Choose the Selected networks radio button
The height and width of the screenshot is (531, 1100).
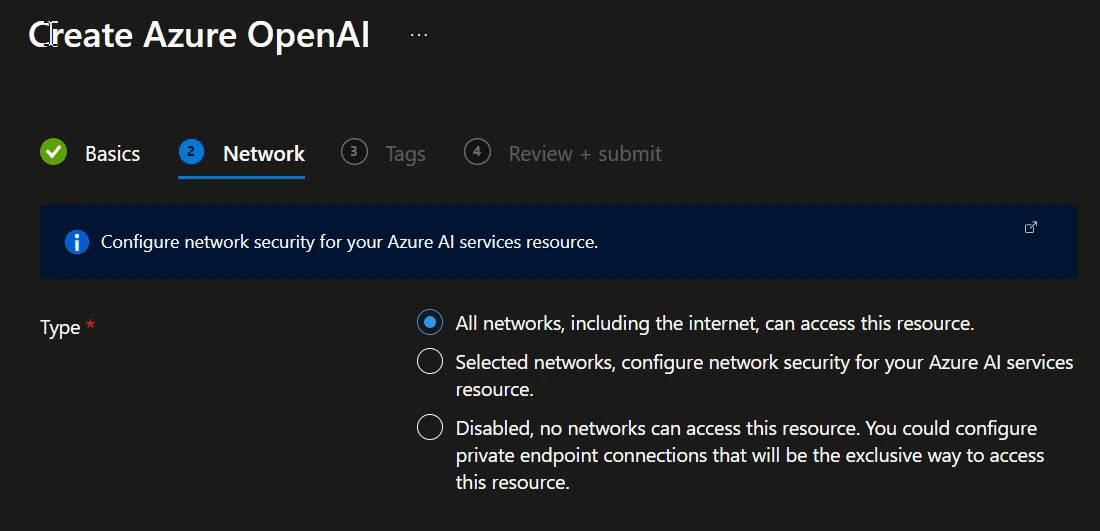[x=430, y=362]
